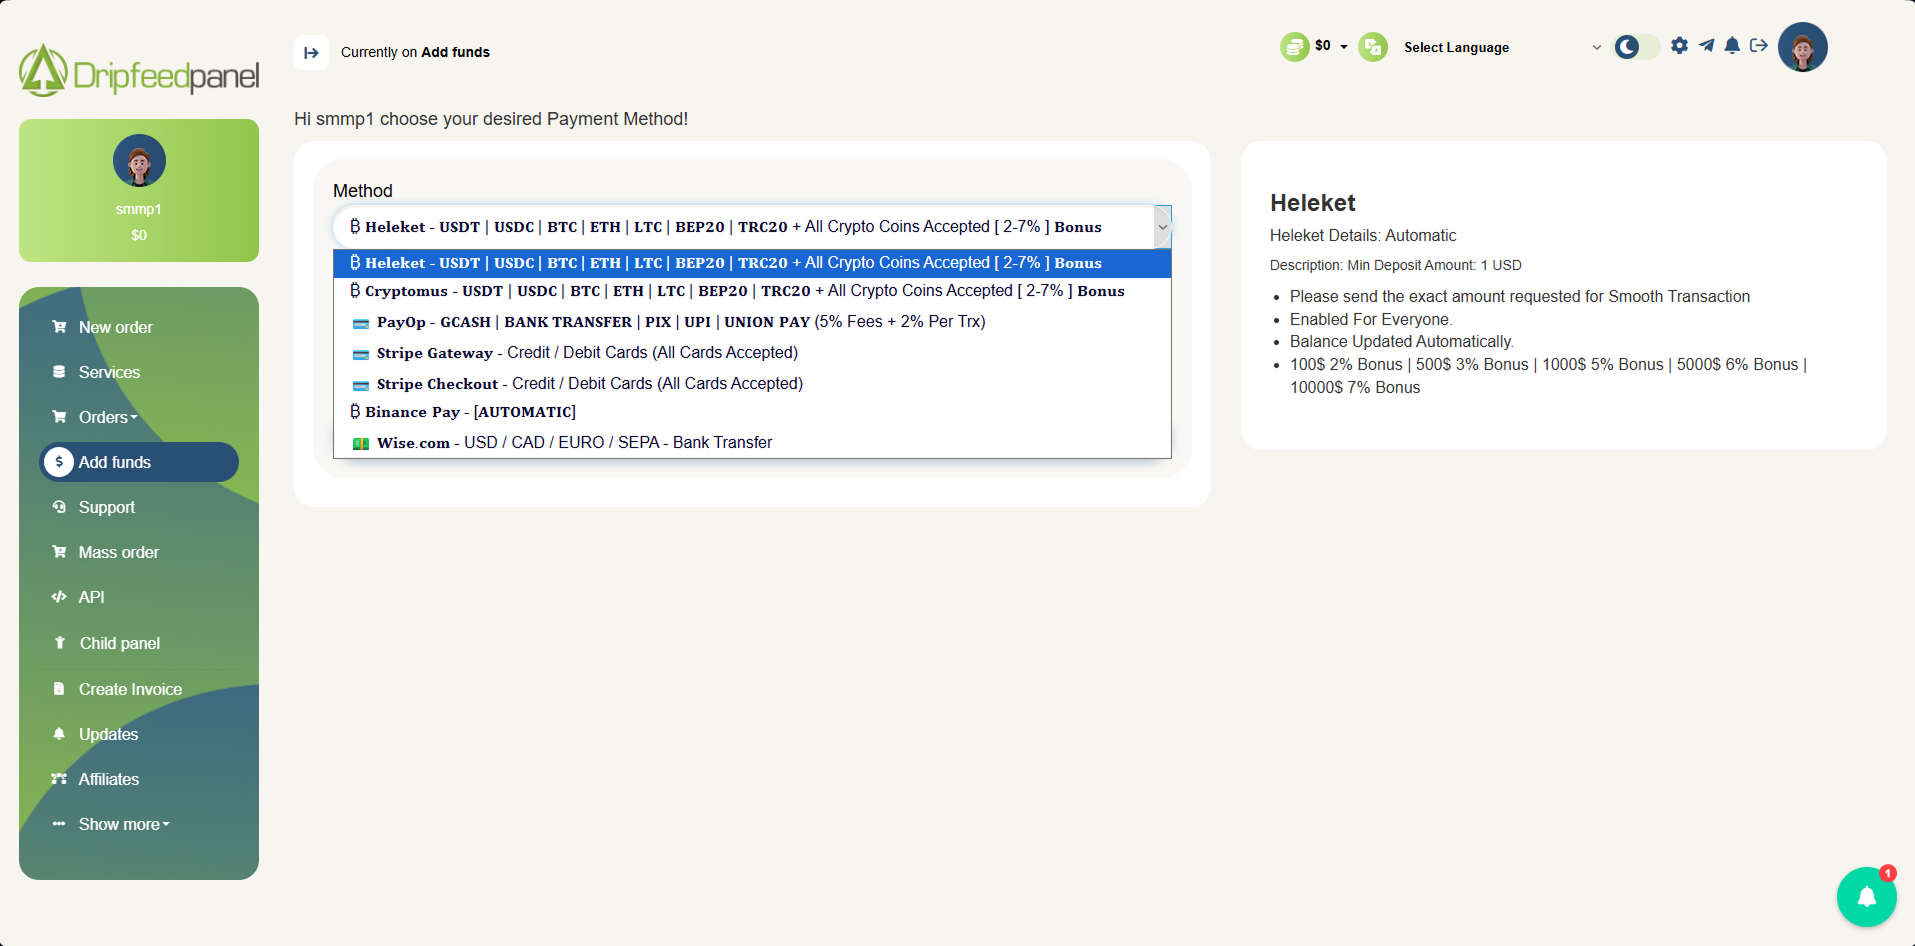Select Stripe Gateway payment method
Image resolution: width=1915 pixels, height=946 pixels.
[752, 353]
